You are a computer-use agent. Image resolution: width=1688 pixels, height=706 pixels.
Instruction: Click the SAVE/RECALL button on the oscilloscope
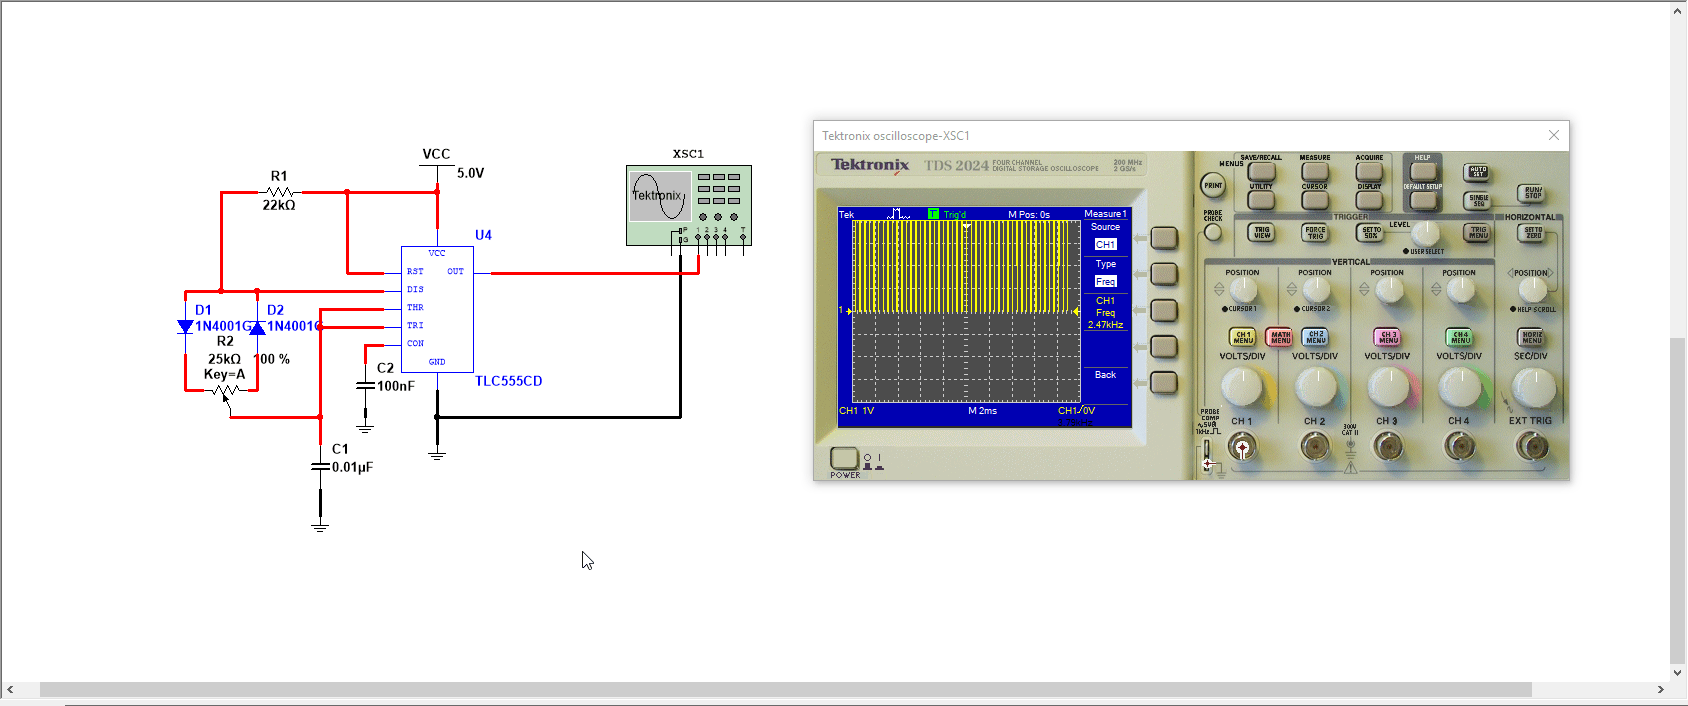pos(1261,172)
